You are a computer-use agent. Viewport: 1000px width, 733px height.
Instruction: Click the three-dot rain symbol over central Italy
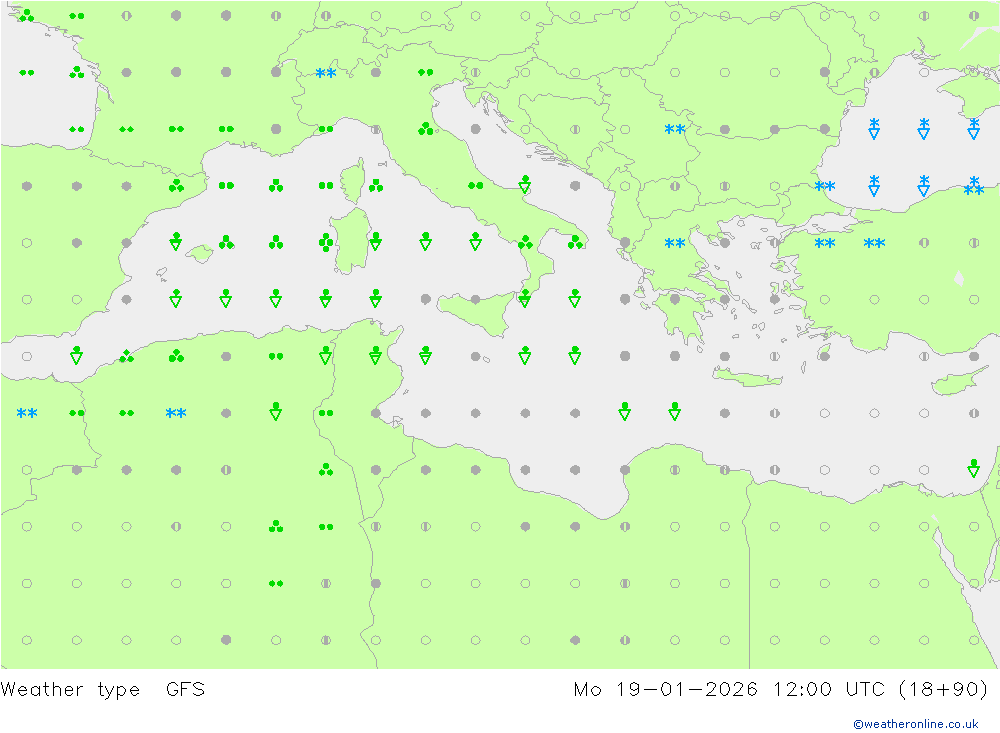pyautogui.click(x=425, y=130)
